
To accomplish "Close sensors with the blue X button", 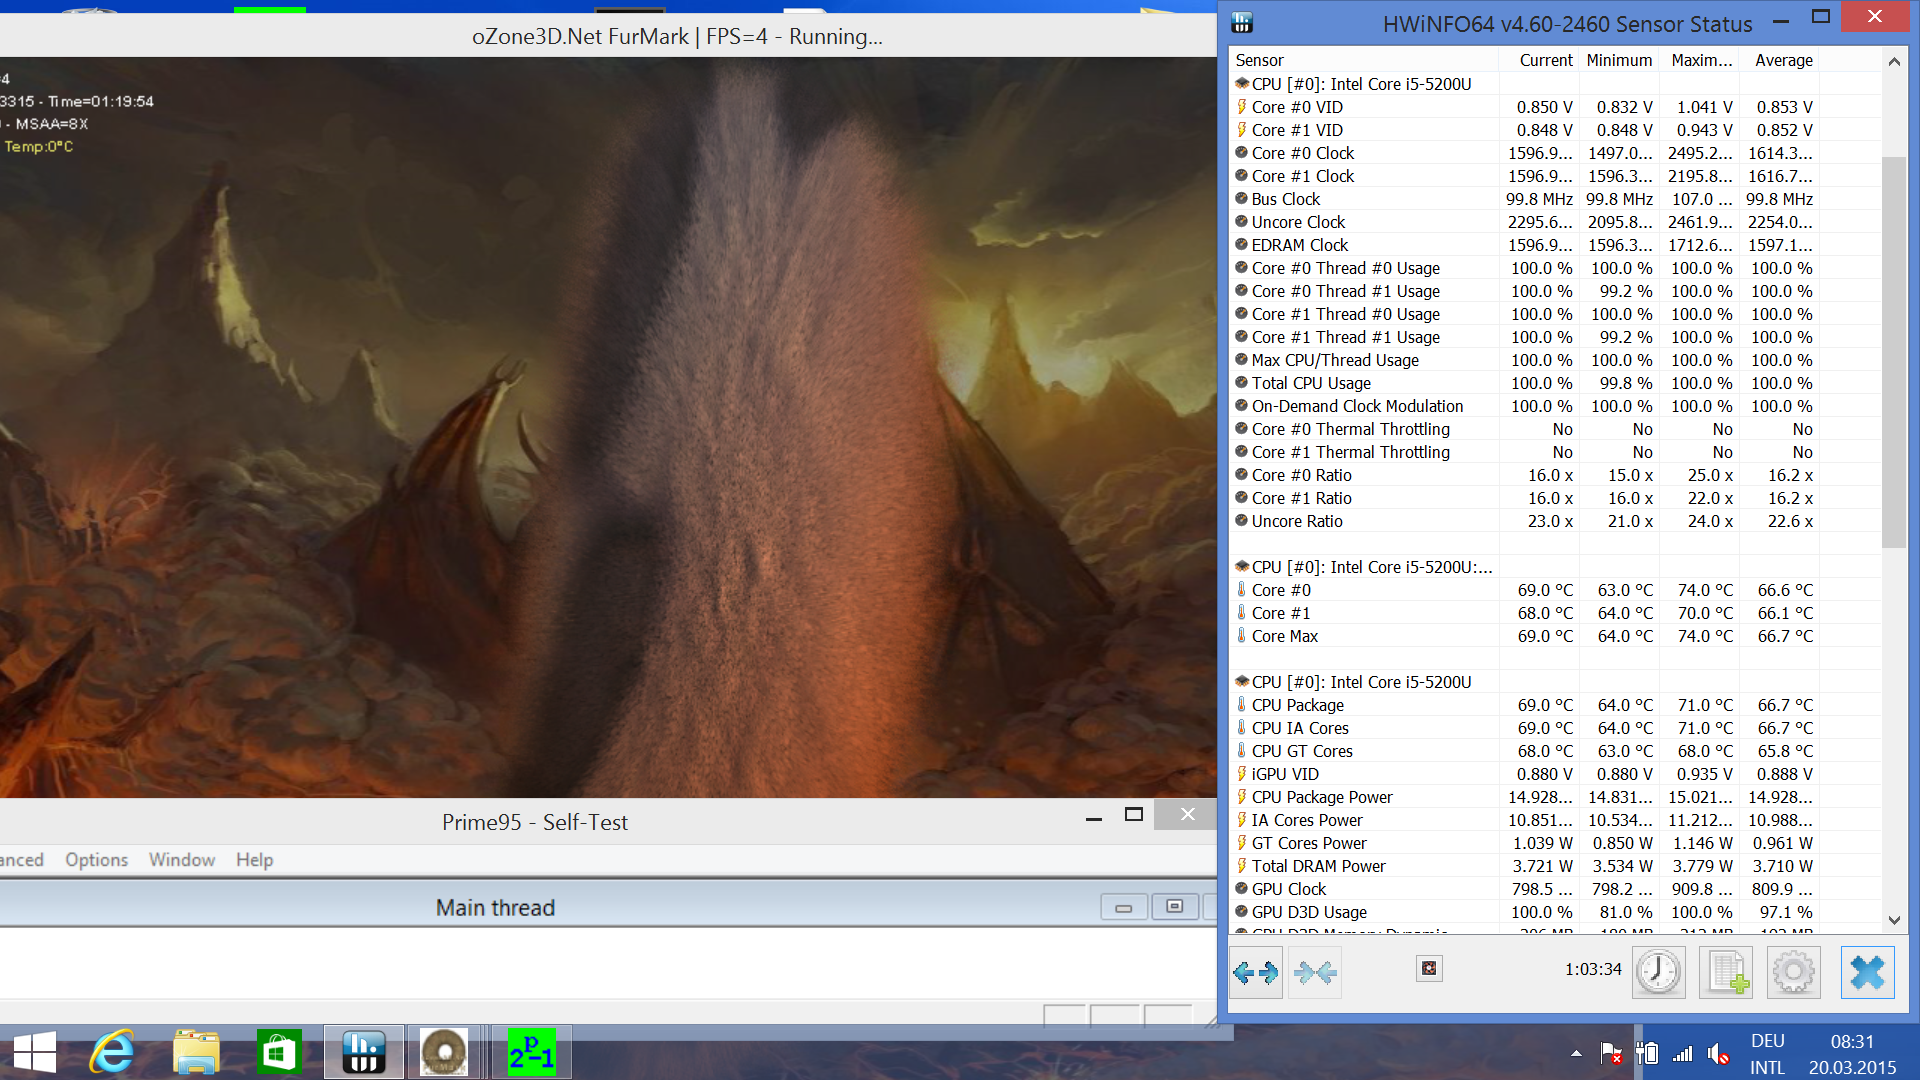I will point(1867,972).
